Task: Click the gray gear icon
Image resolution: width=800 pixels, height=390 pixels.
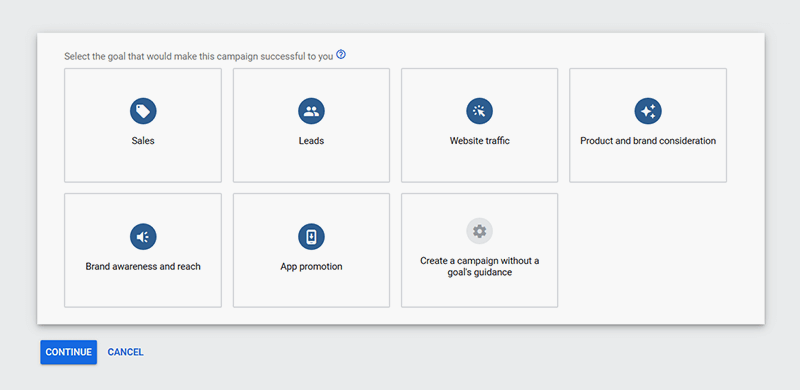Action: [x=480, y=231]
